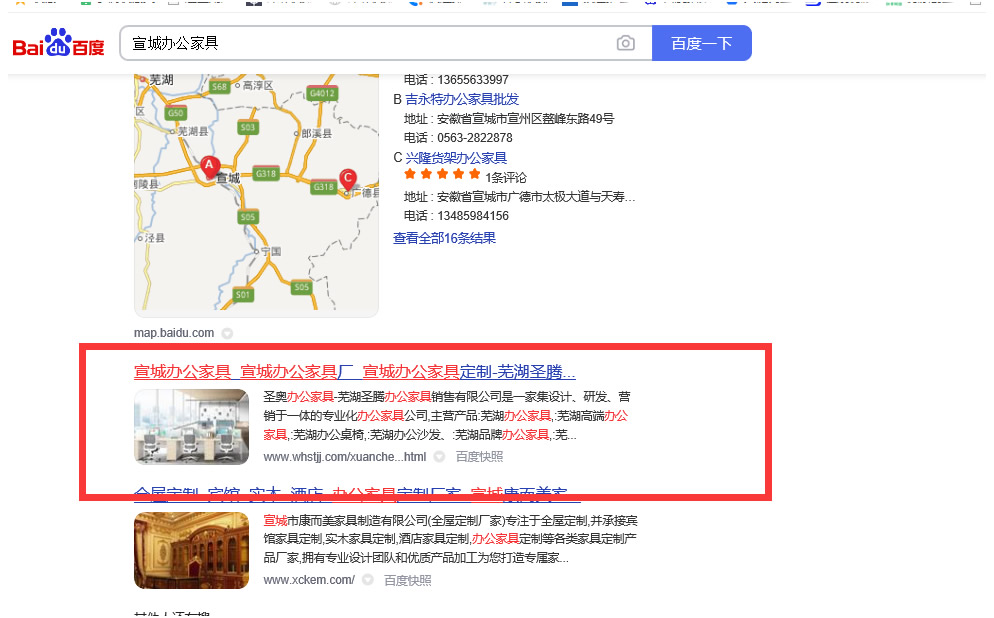Open image search via the camera icon
This screenshot has width=994, height=618.
pyautogui.click(x=625, y=43)
